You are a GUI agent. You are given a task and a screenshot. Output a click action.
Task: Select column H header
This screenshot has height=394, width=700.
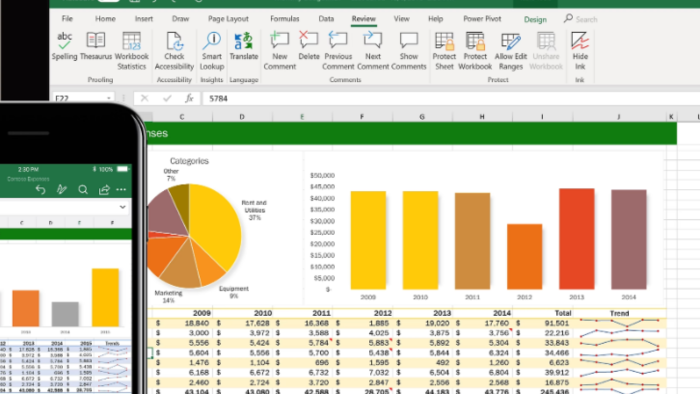(x=482, y=117)
